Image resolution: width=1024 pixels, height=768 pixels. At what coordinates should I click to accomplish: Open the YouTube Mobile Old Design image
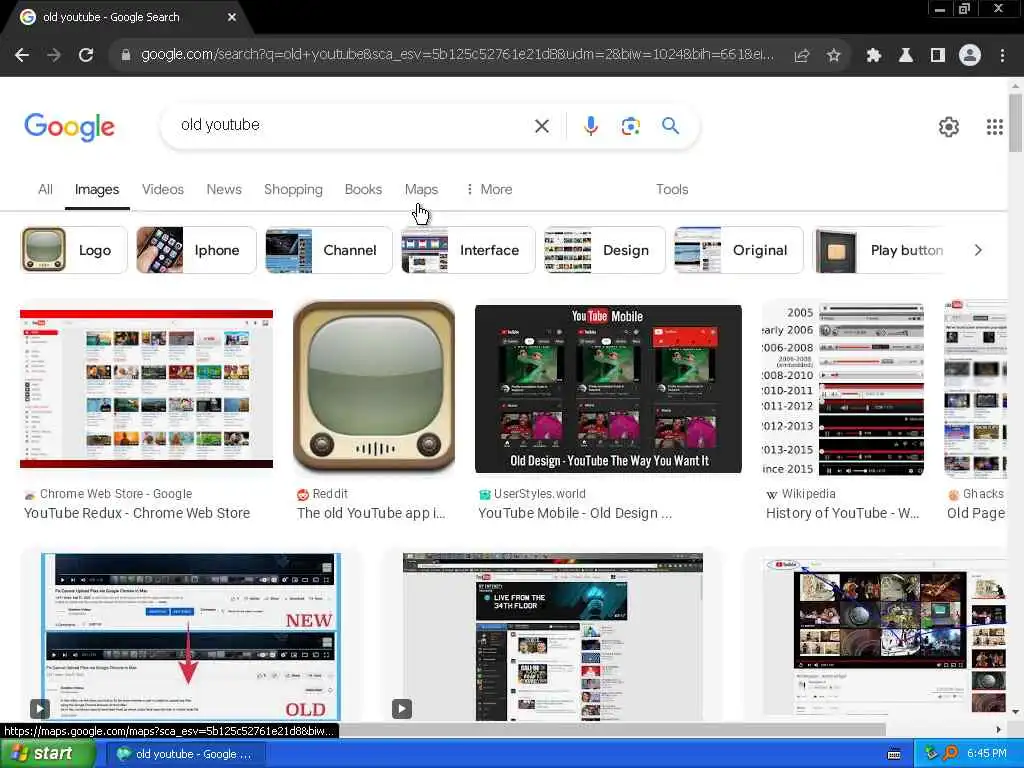coord(608,389)
